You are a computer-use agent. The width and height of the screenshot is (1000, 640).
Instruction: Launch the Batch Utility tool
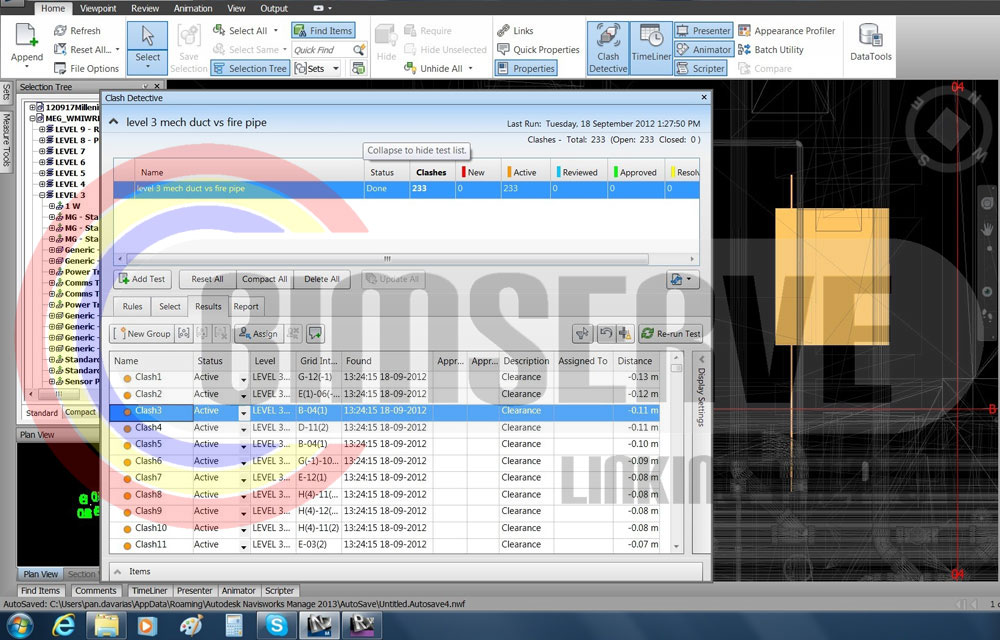coord(770,50)
